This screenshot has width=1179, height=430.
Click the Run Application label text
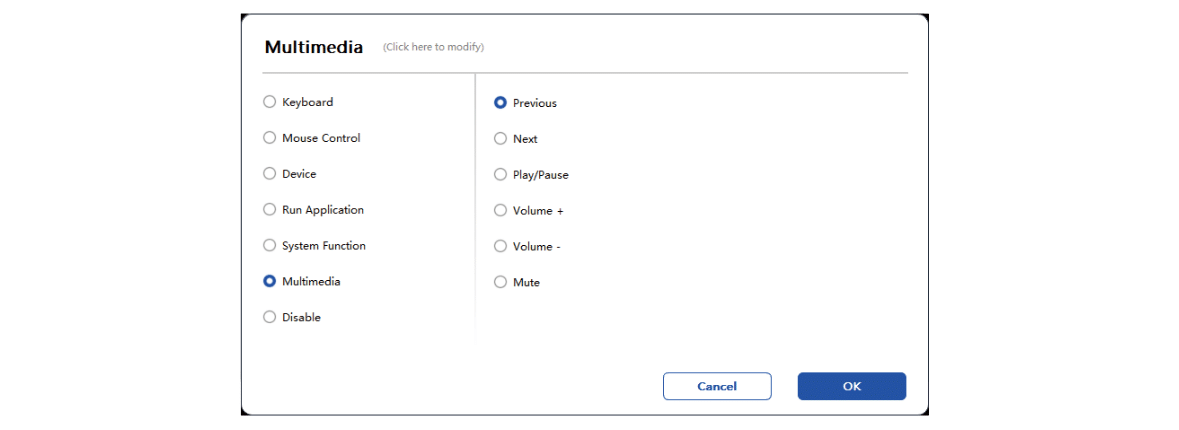pos(323,210)
